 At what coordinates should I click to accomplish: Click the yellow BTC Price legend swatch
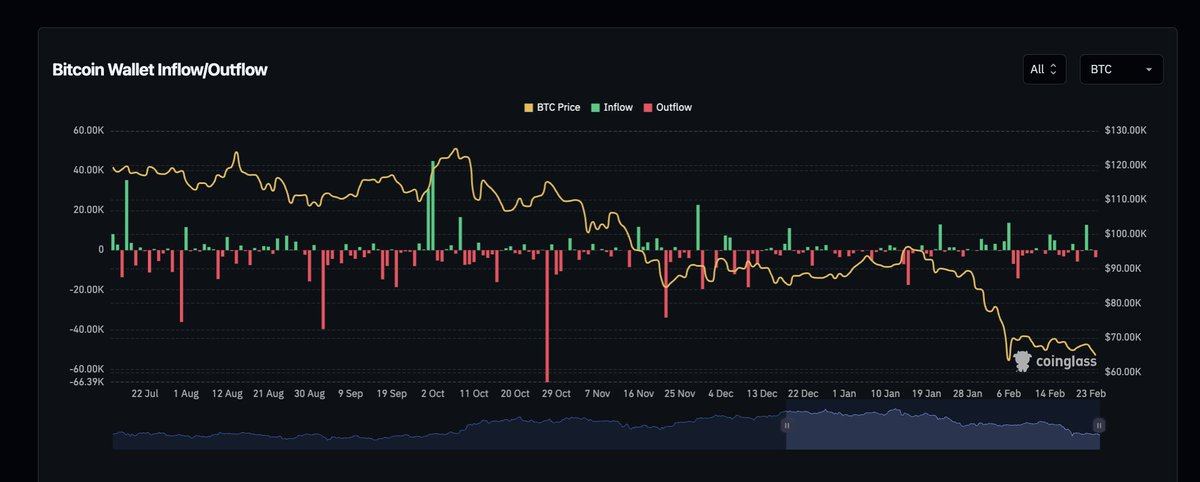pos(529,107)
